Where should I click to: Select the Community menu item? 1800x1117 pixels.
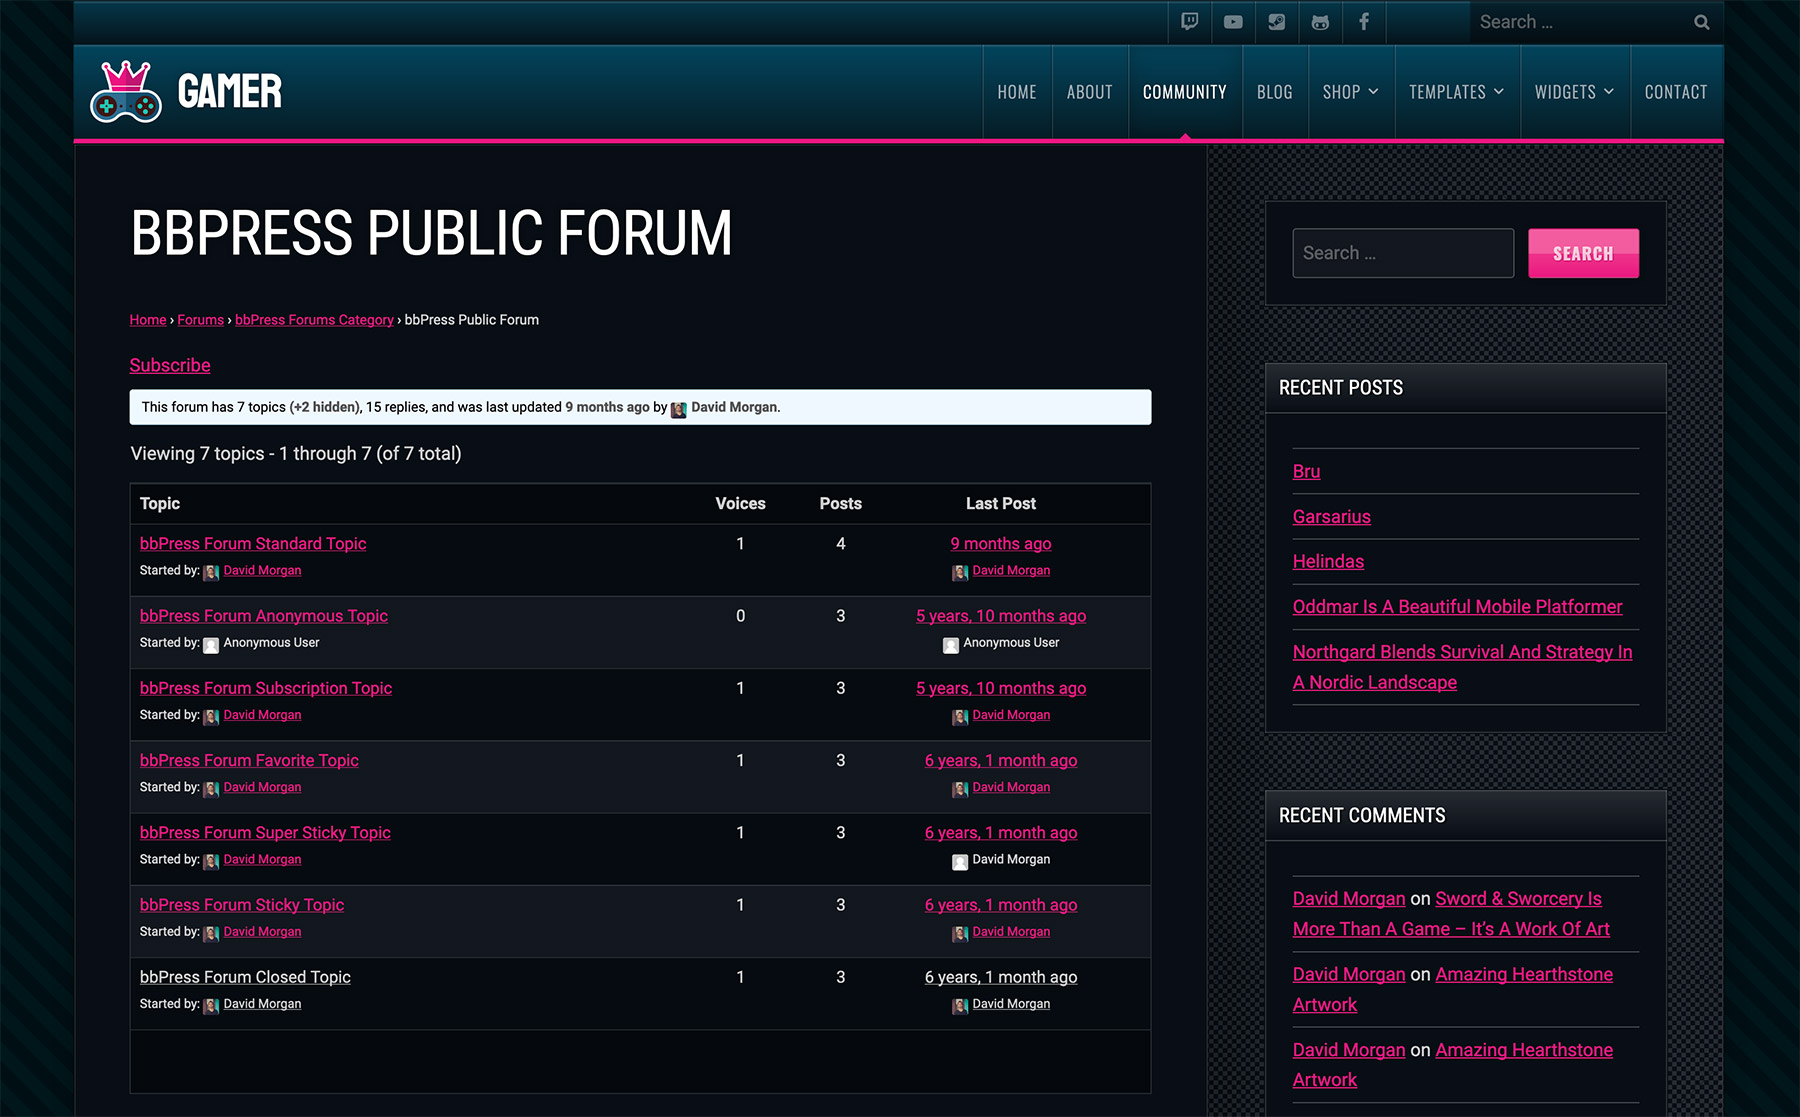1185,92
